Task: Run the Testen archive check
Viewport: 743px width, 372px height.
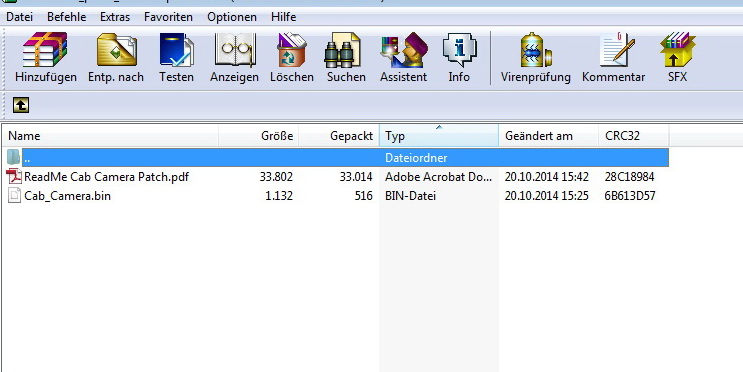Action: click(176, 57)
